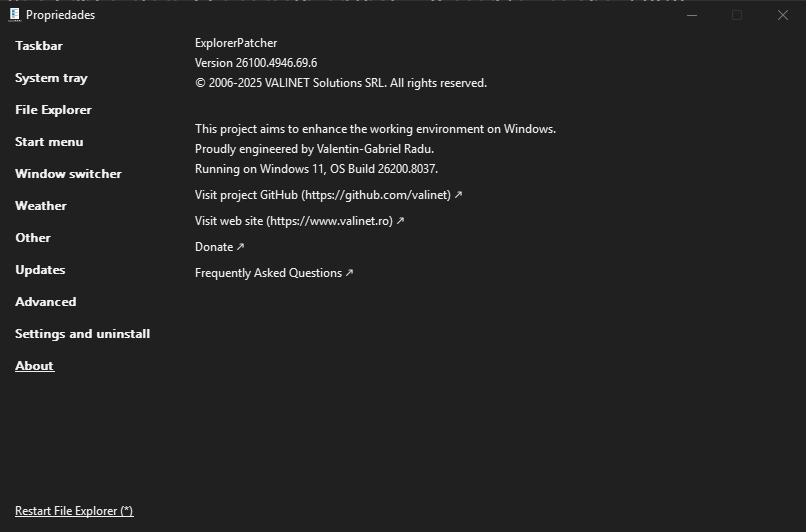
Task: Select Settings and uninstall section
Action: coord(82,334)
